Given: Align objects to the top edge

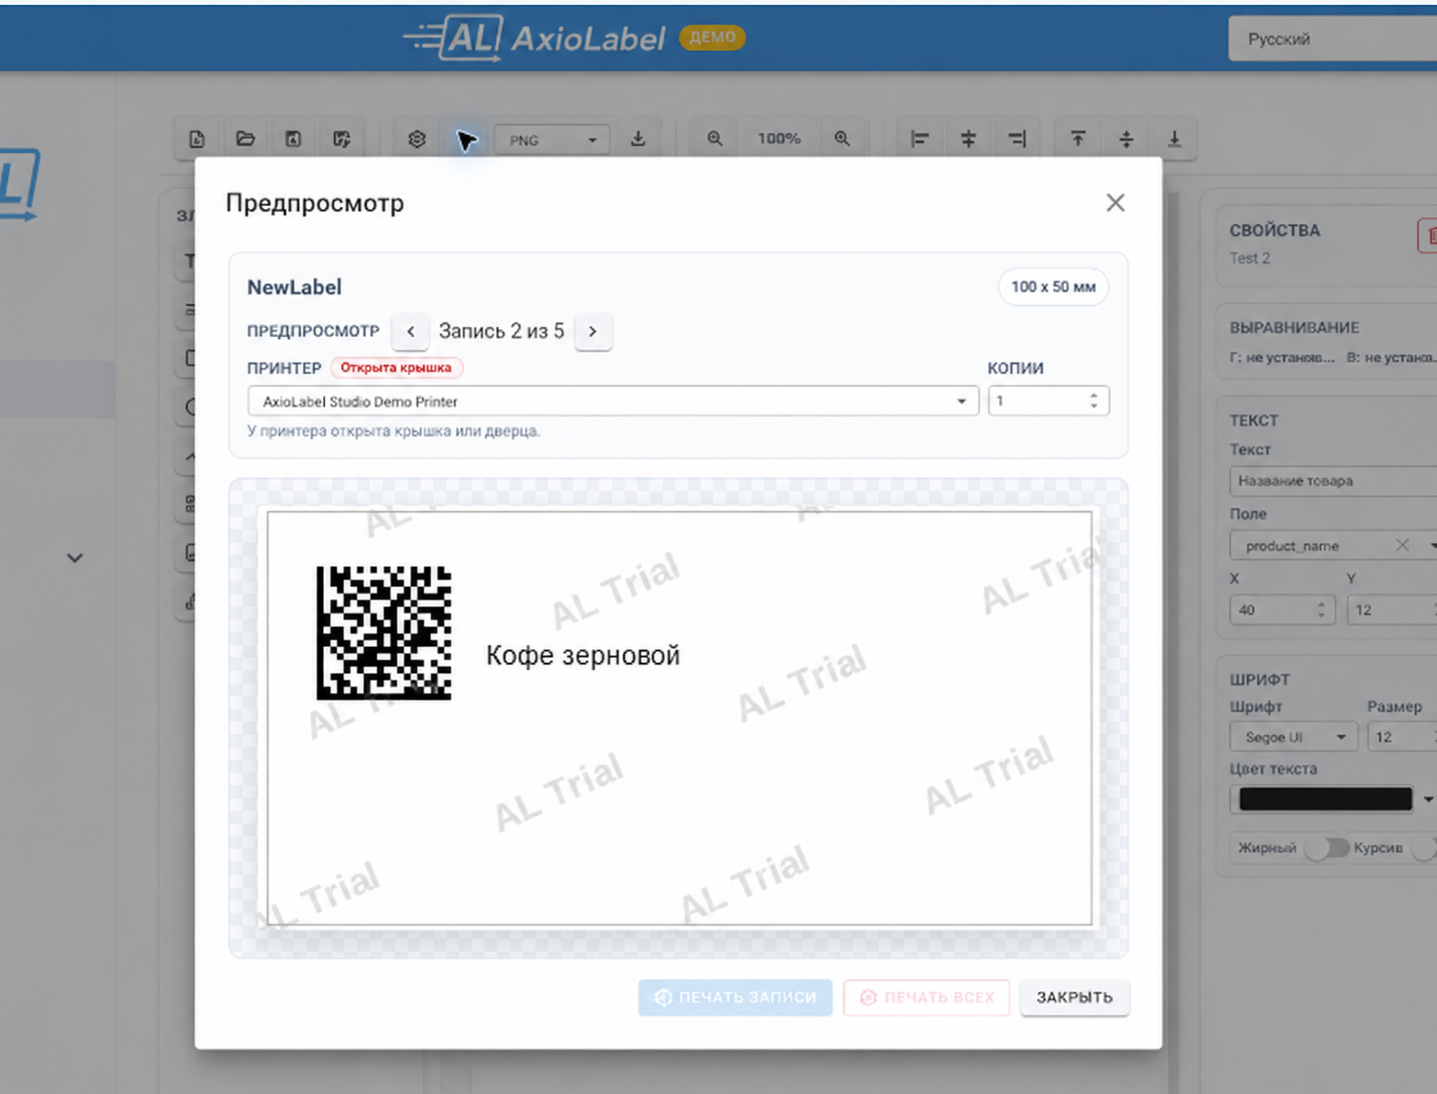Looking at the screenshot, I should (x=1078, y=139).
